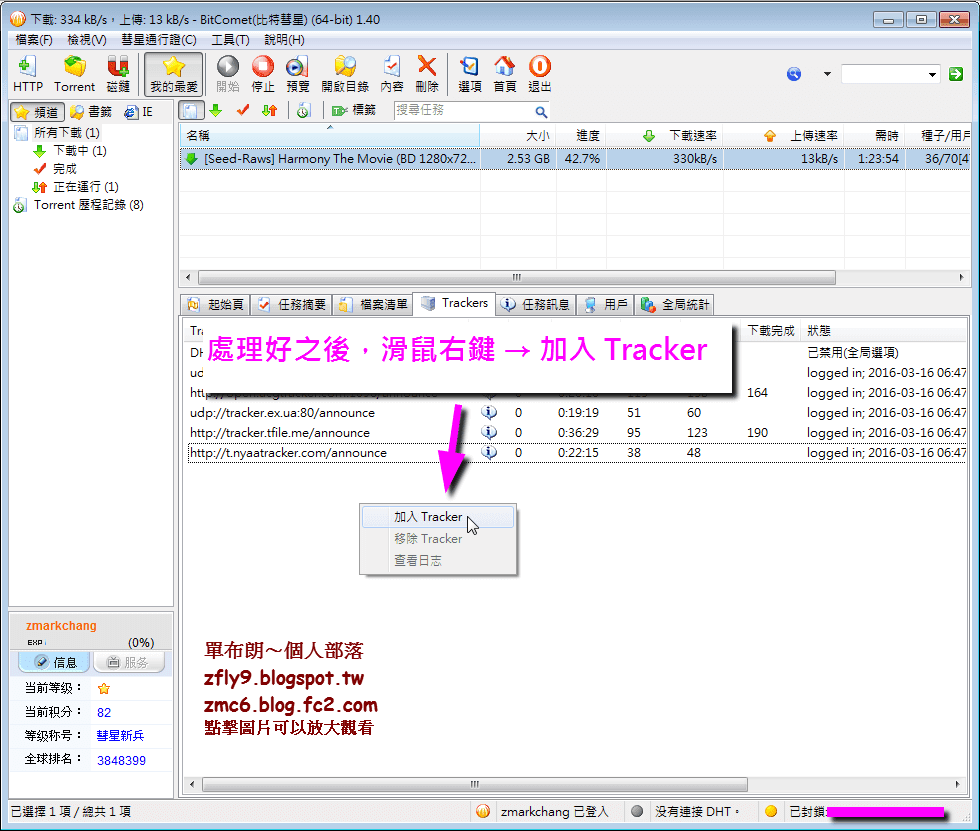This screenshot has height=831, width=980.
Task: Open the Trackers tab
Action: pyautogui.click(x=454, y=303)
